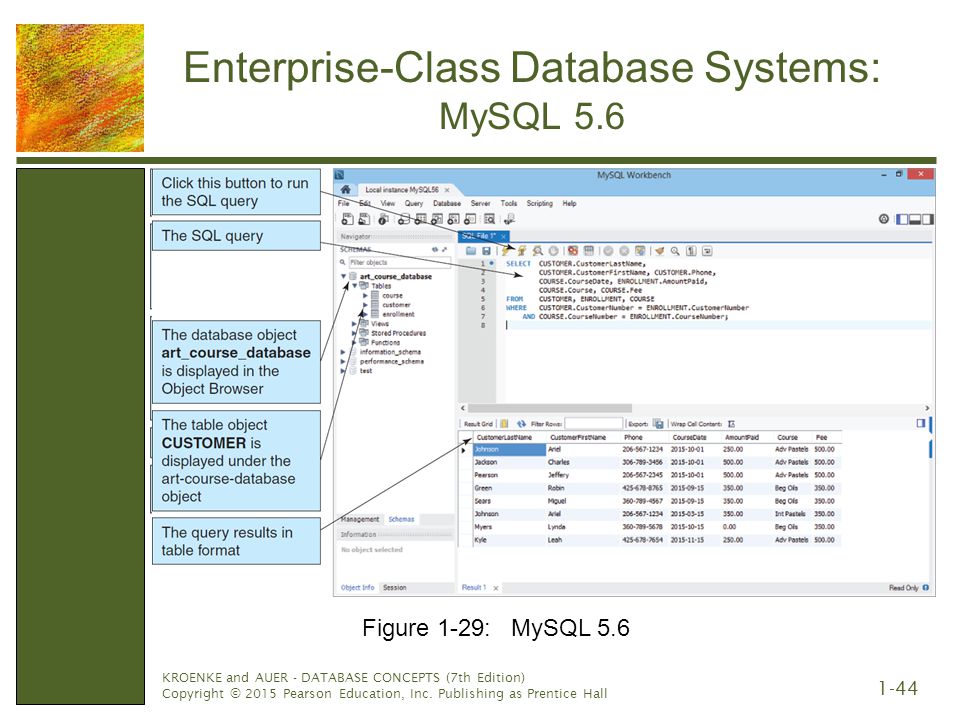Viewport: 960px width, 720px height.
Task: Export recordset to file icon
Action: [658, 424]
